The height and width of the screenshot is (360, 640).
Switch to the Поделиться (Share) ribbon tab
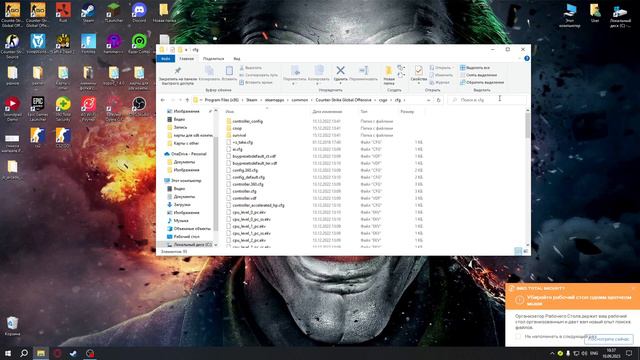[213, 59]
